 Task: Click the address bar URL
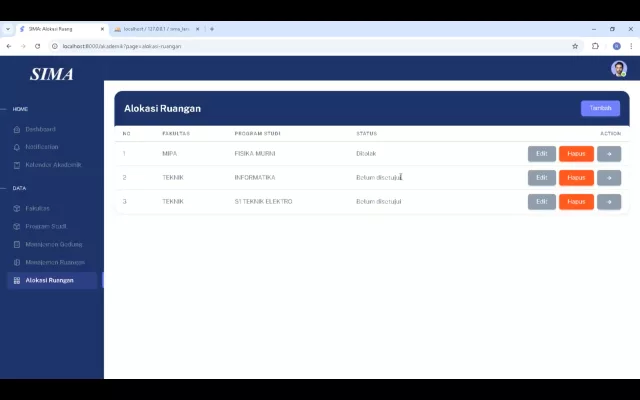[122, 46]
